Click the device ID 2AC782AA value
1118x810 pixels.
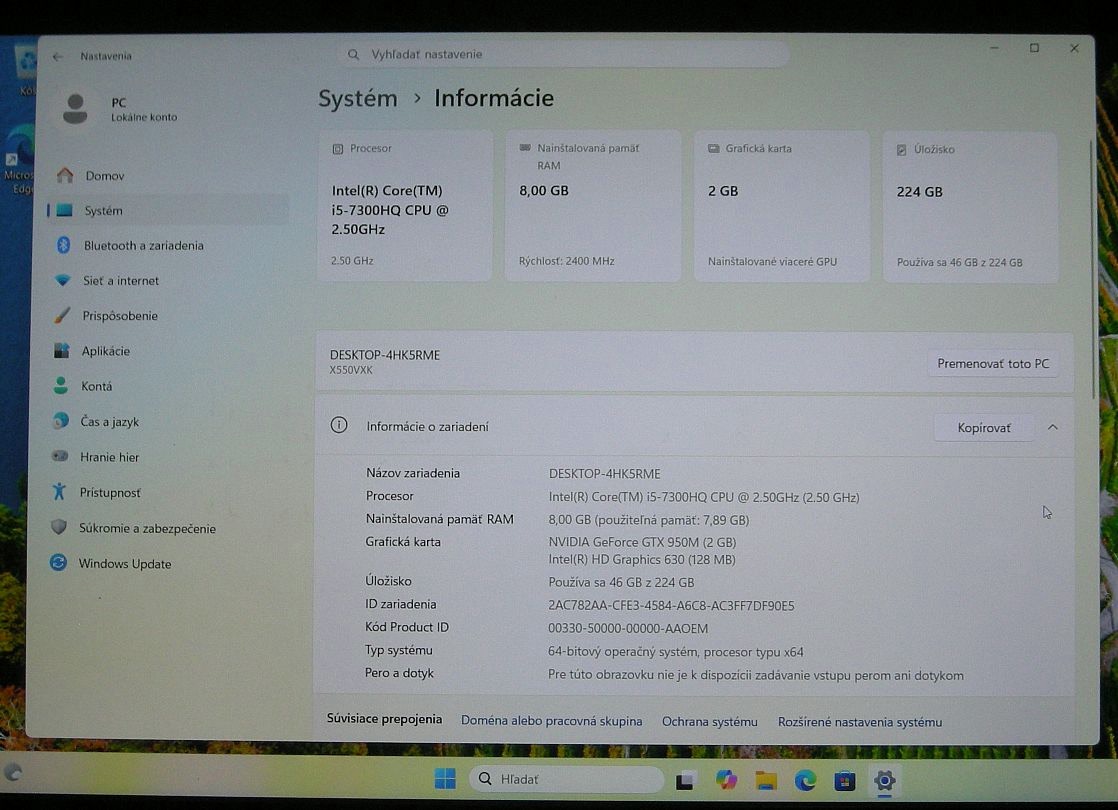click(671, 605)
